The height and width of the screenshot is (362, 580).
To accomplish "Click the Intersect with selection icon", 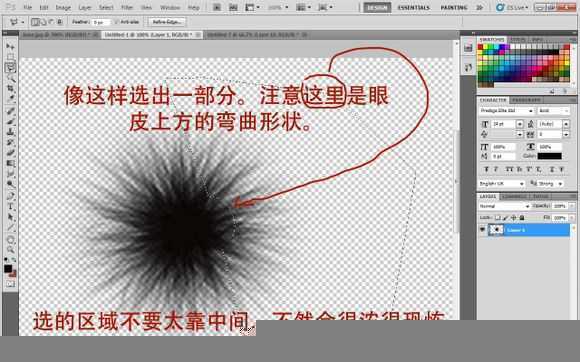I will (x=60, y=22).
